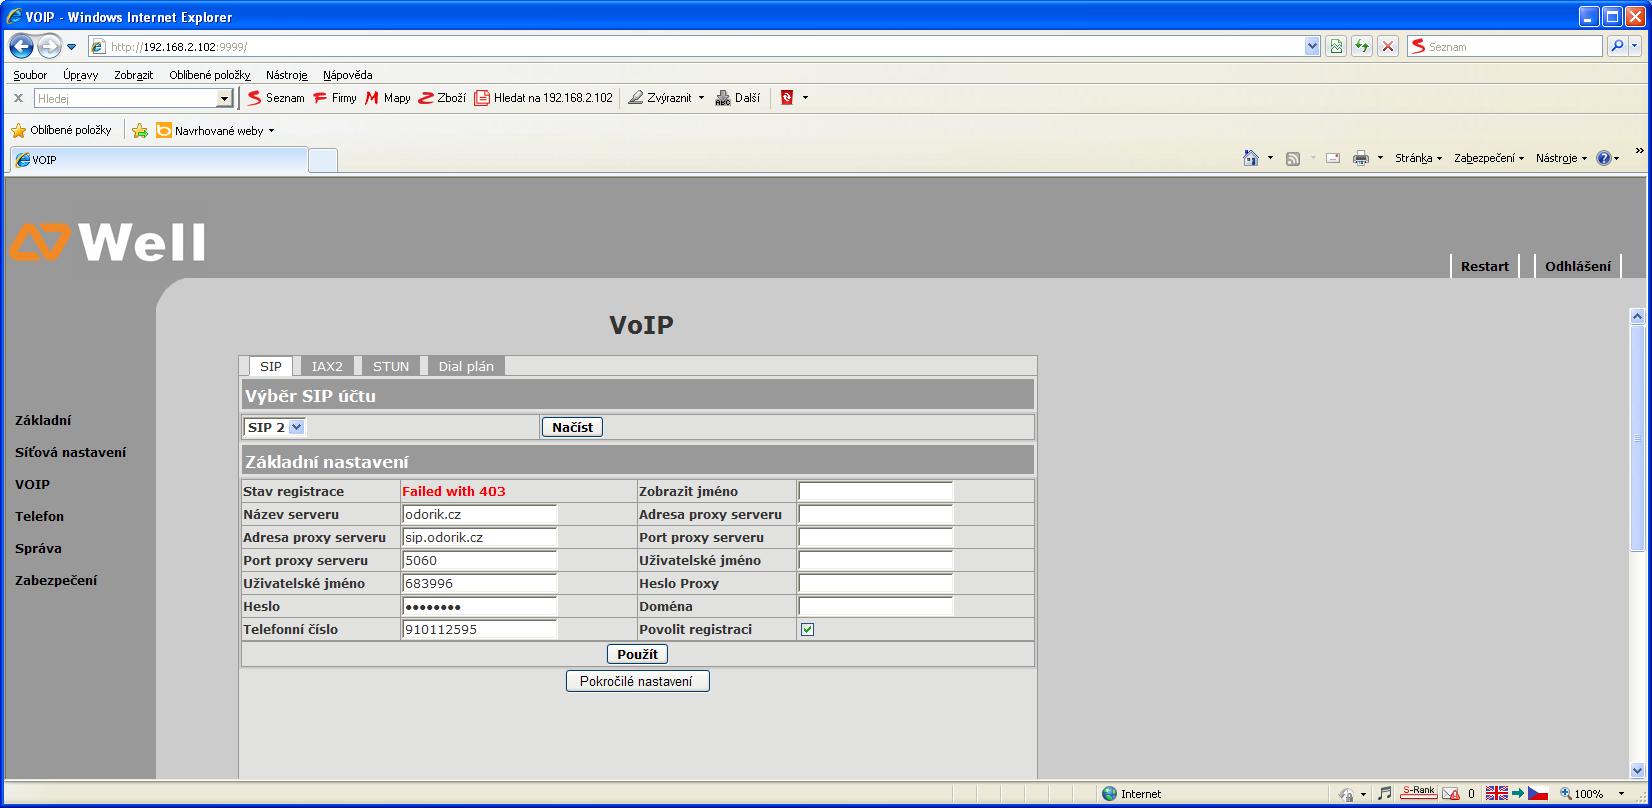Open Zboží from the Seznam toolbar
Viewport: 1652px width, 808px height.
442,98
